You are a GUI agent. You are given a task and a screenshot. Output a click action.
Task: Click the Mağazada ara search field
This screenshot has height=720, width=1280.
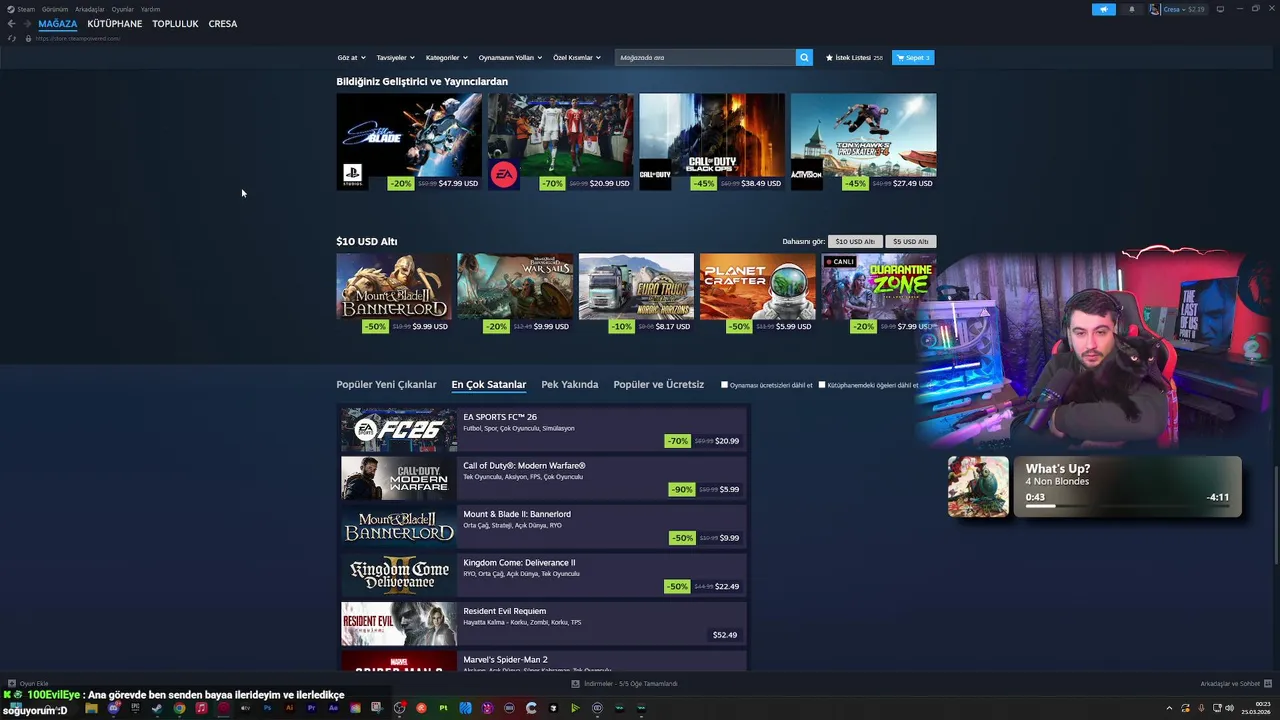(705, 57)
